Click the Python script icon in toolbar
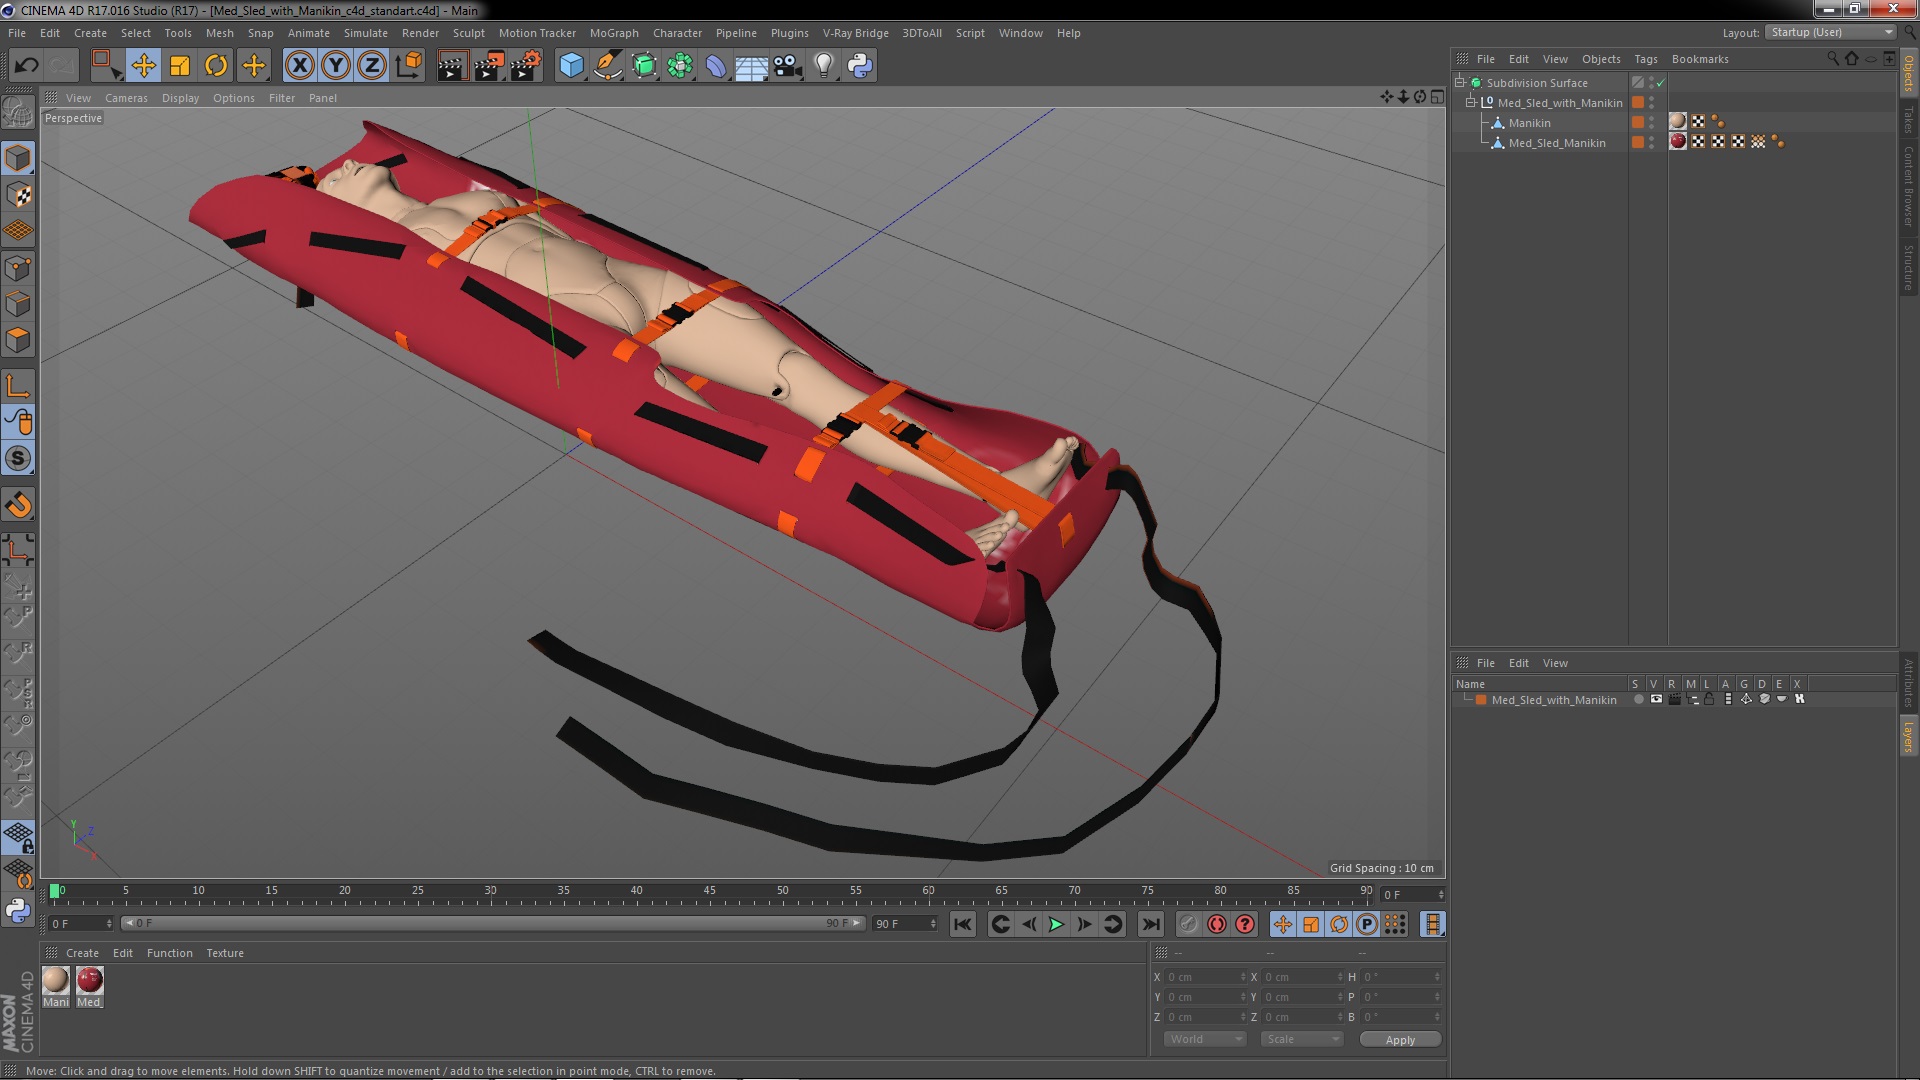 point(860,66)
